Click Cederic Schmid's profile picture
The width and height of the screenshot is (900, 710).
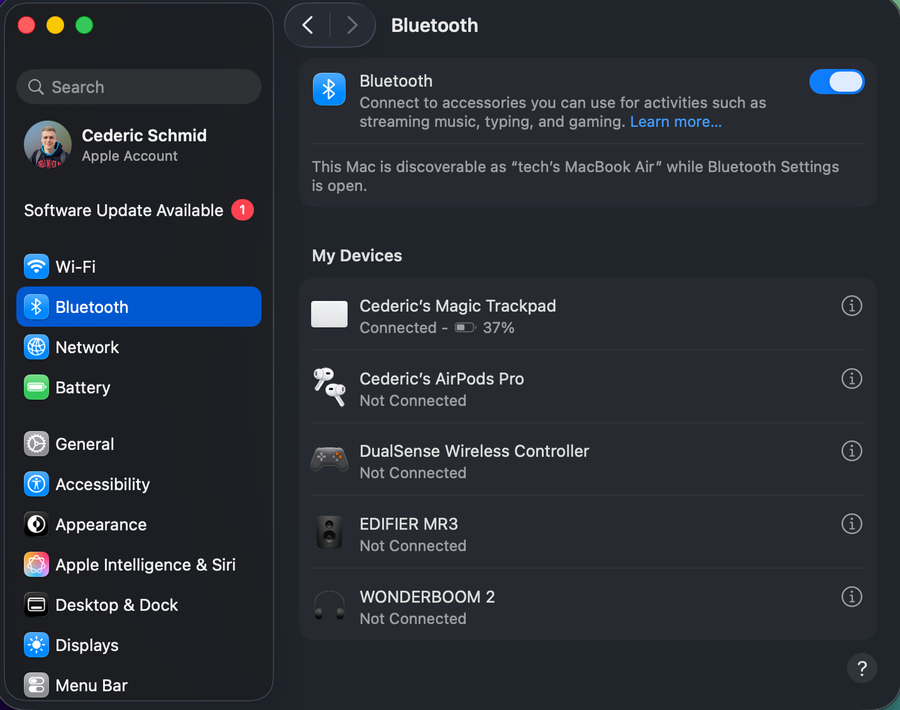(x=48, y=144)
